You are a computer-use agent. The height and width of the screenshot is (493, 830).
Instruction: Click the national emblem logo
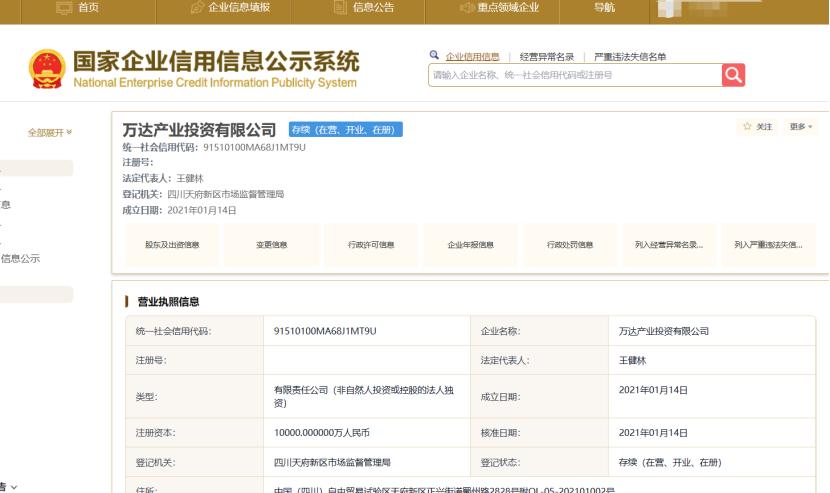click(47, 69)
